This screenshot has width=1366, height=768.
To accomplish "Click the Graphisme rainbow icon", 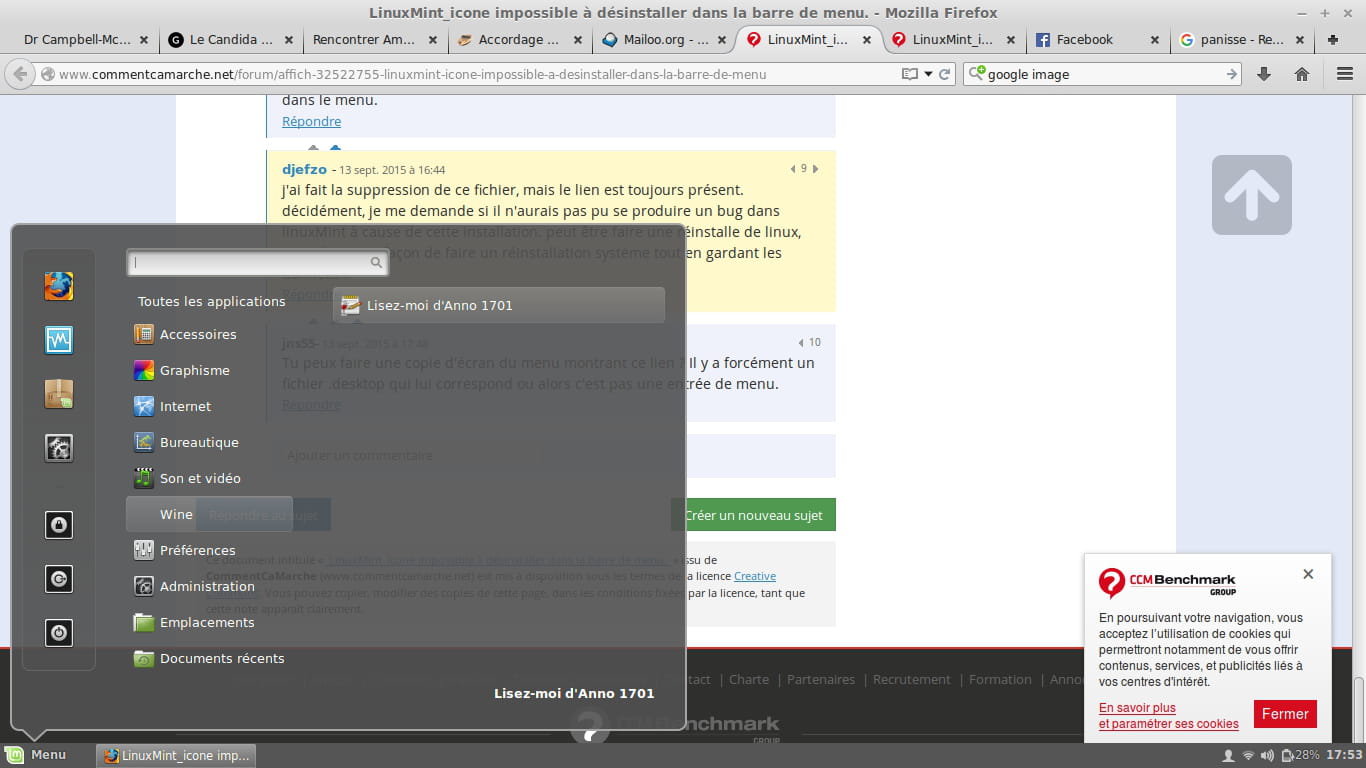I will pyautogui.click(x=144, y=370).
